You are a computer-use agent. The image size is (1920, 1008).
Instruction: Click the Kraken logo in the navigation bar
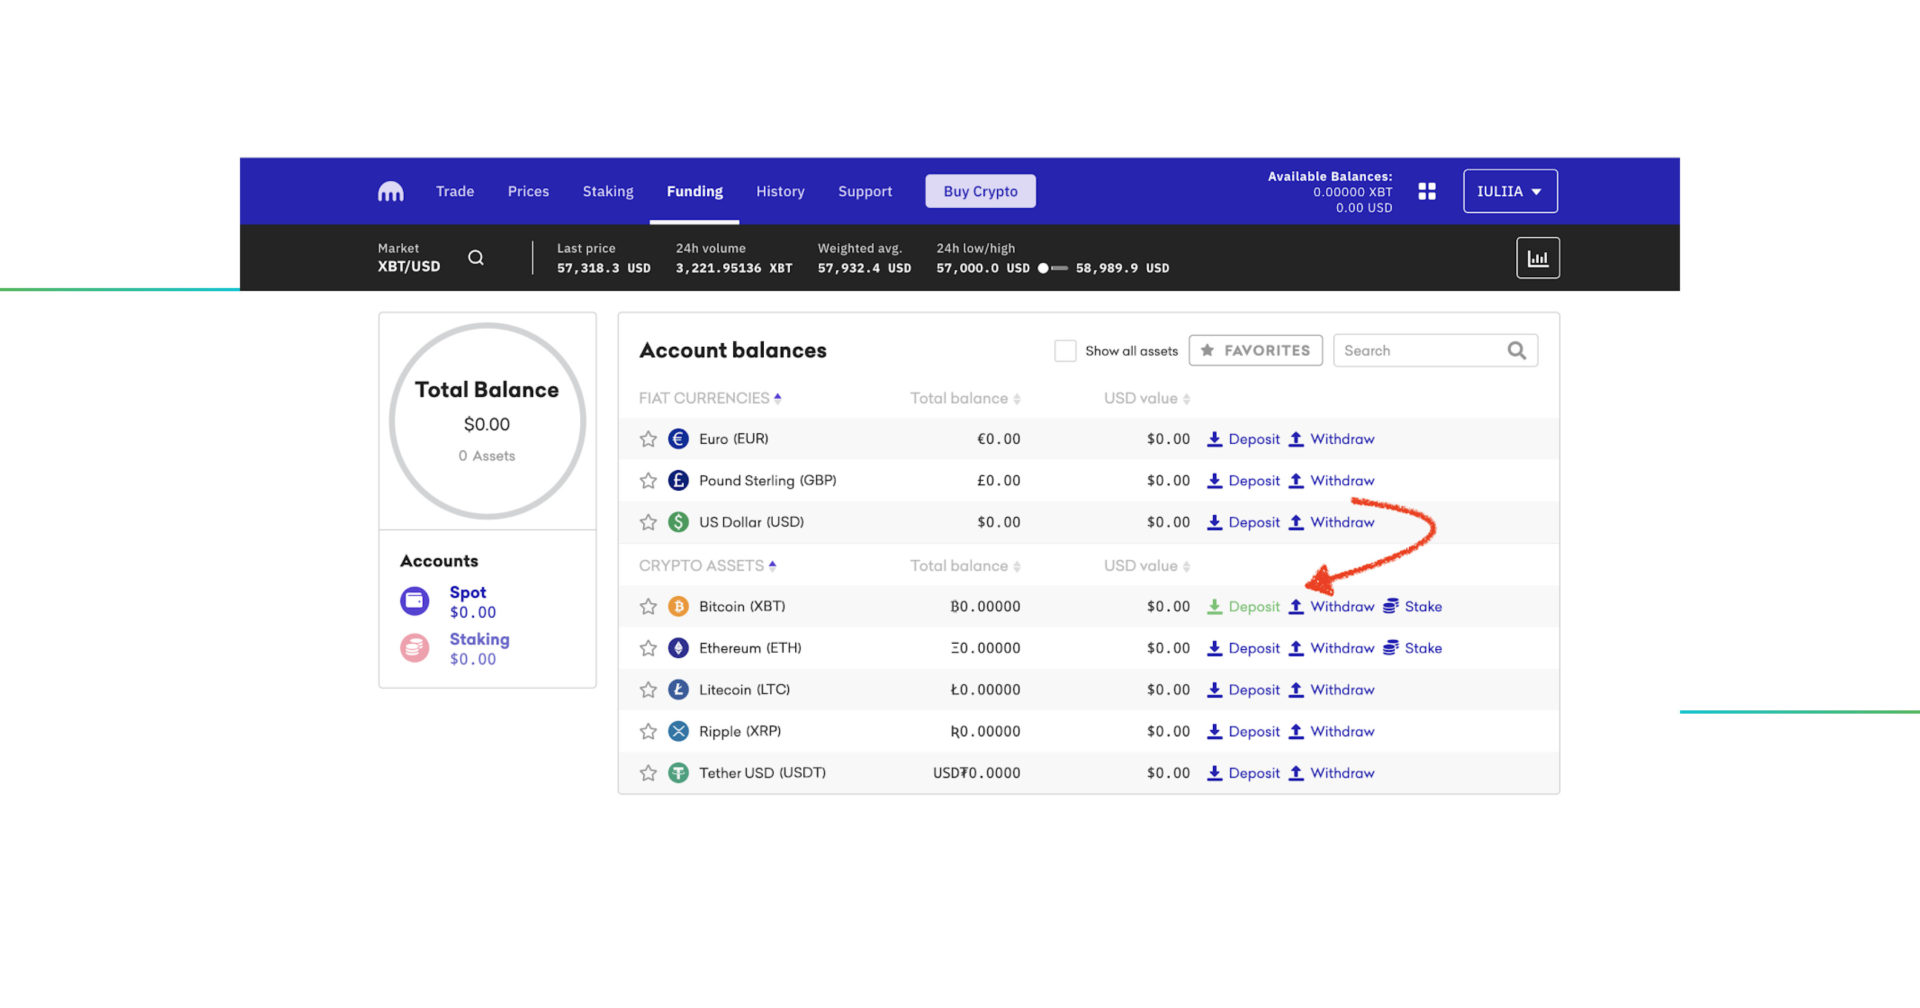tap(390, 190)
